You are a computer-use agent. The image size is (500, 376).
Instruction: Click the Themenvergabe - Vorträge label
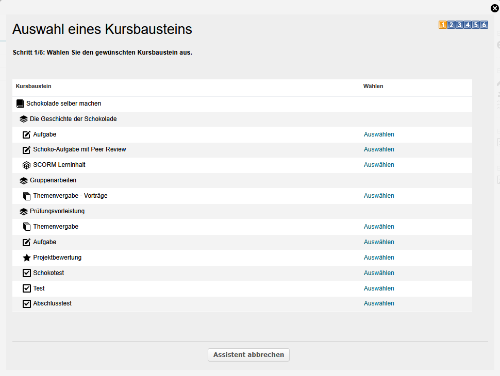click(x=70, y=196)
